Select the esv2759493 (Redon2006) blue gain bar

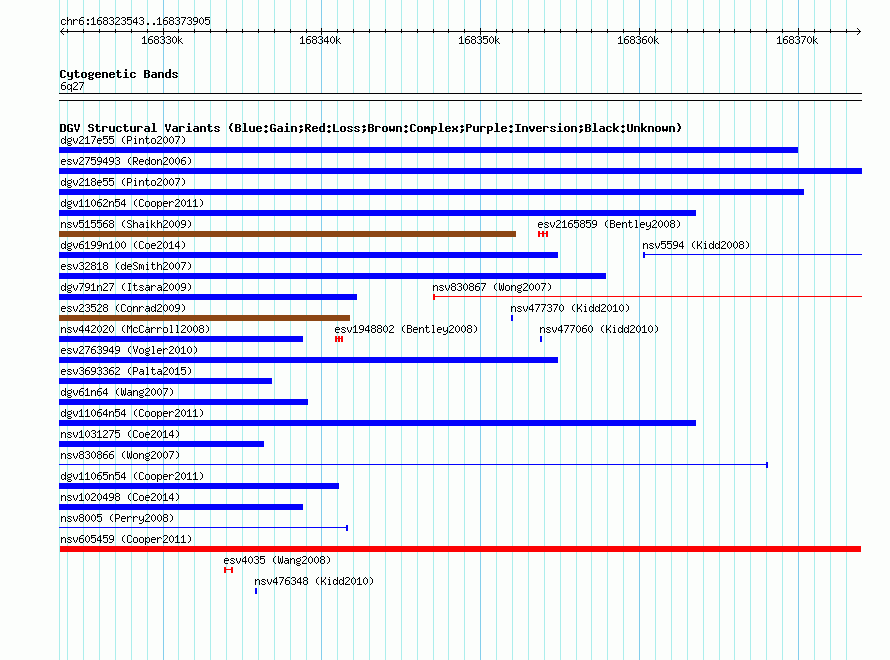pos(460,171)
